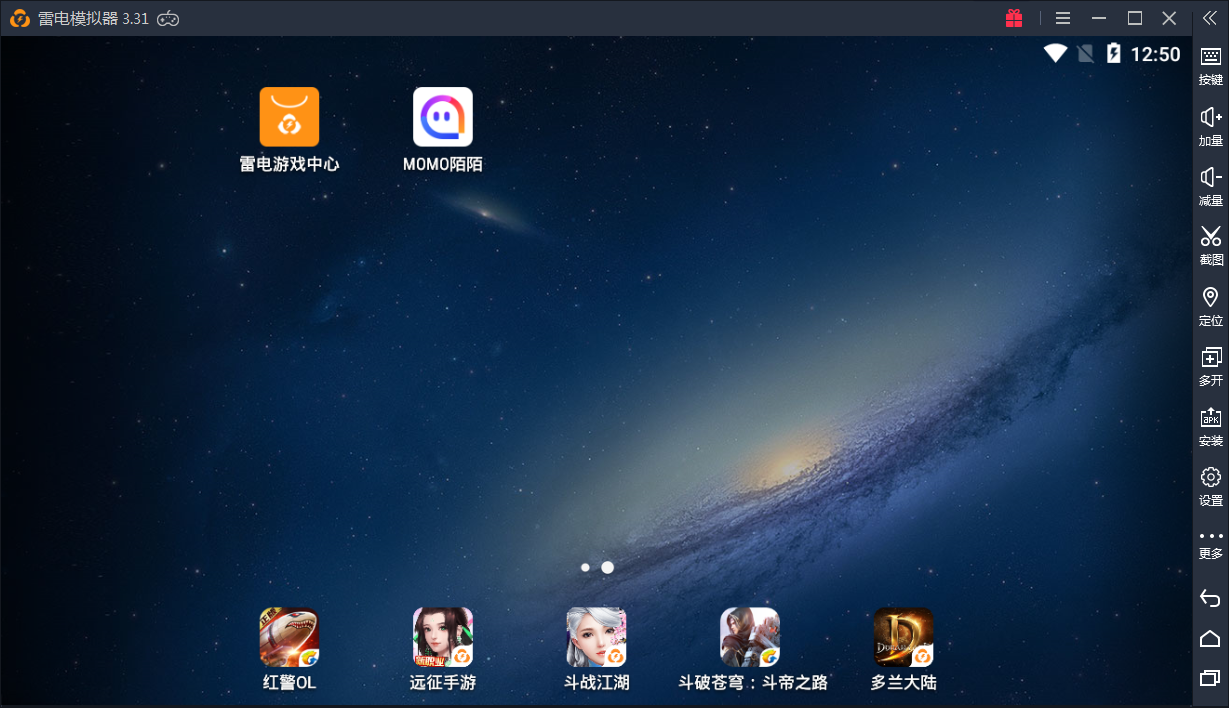1229x708 pixels.
Task: Open the hamburger menu in title bar
Action: pyautogui.click(x=1062, y=17)
